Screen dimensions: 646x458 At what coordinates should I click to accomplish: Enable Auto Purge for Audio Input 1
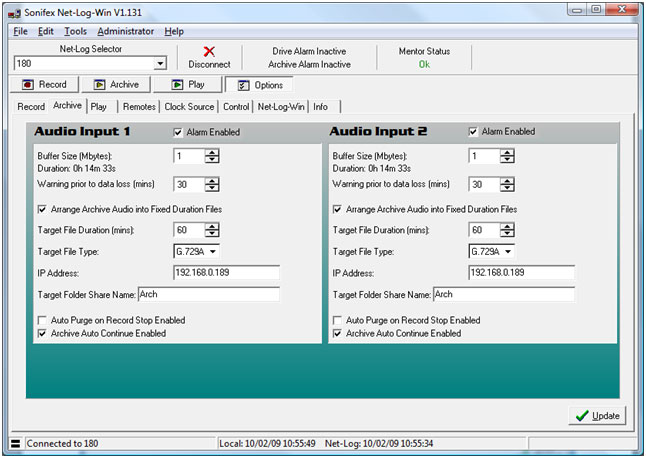tap(42, 320)
